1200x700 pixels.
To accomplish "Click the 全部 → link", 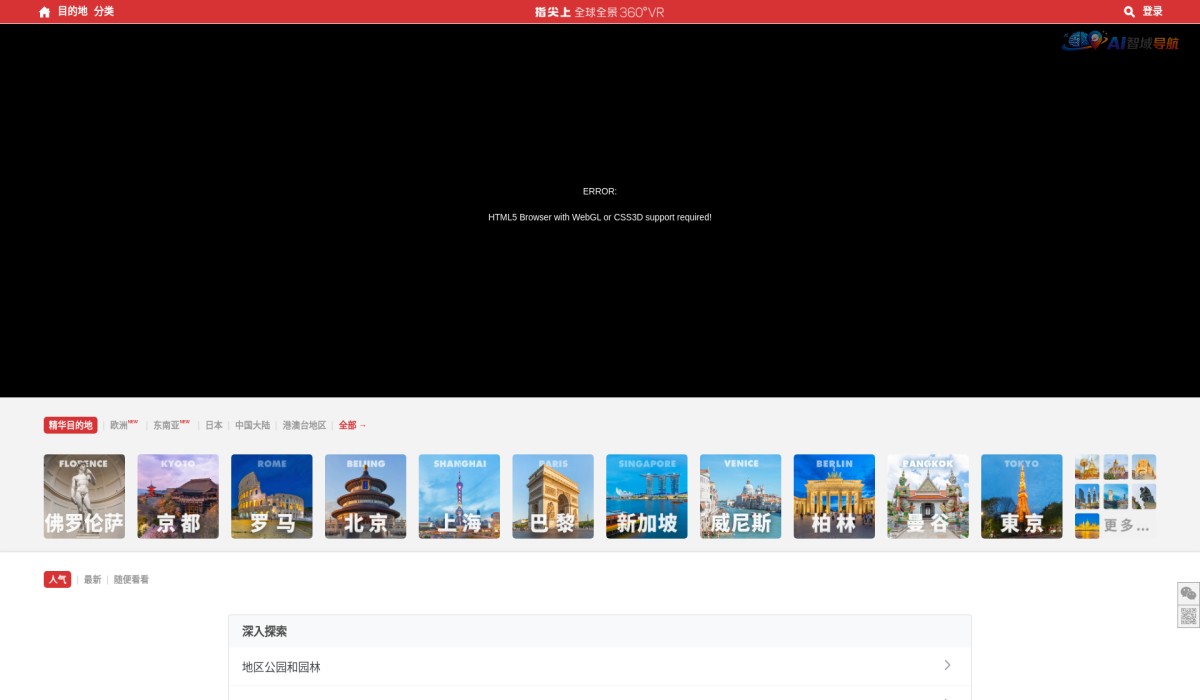I will tap(352, 425).
